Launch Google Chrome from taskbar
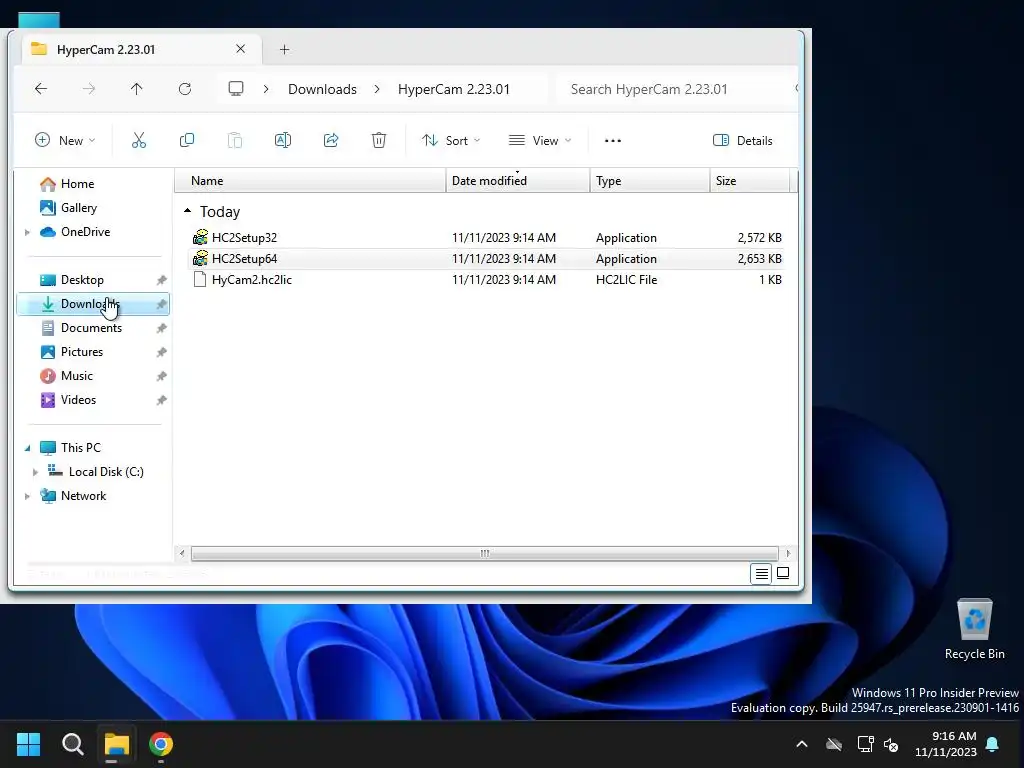The height and width of the screenshot is (768, 1024). (161, 744)
